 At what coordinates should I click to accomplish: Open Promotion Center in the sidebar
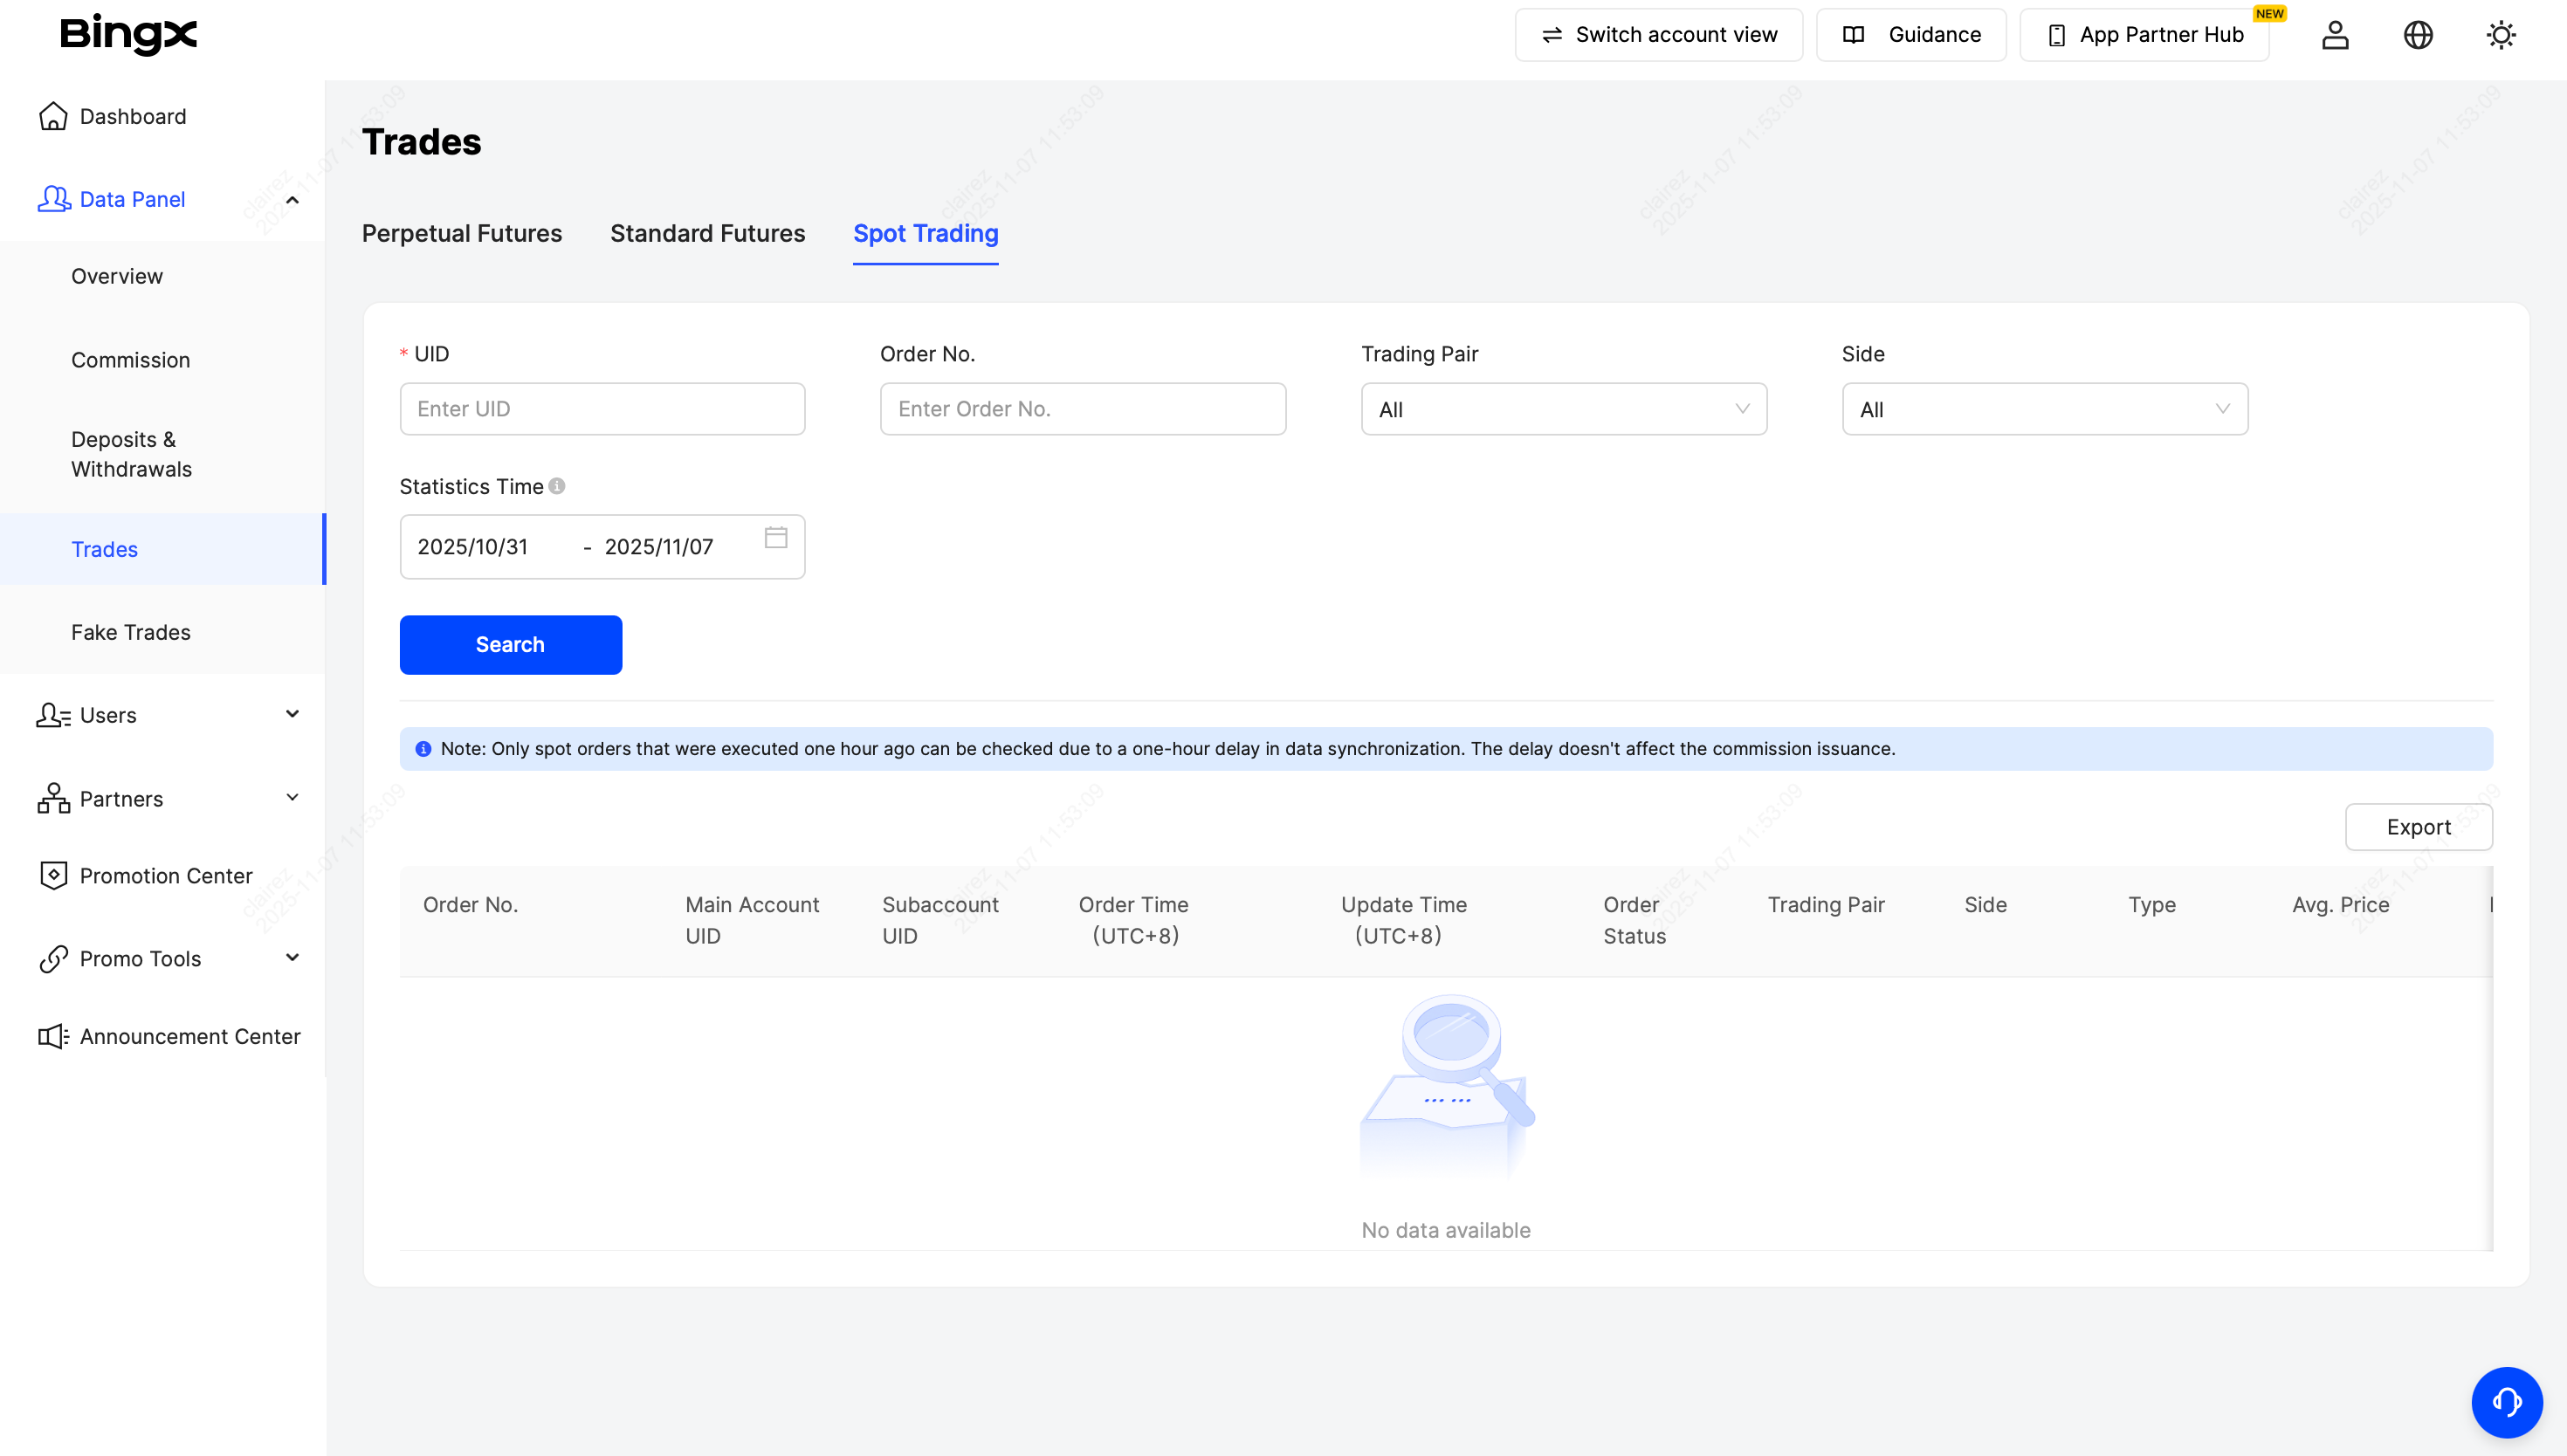(x=165, y=876)
